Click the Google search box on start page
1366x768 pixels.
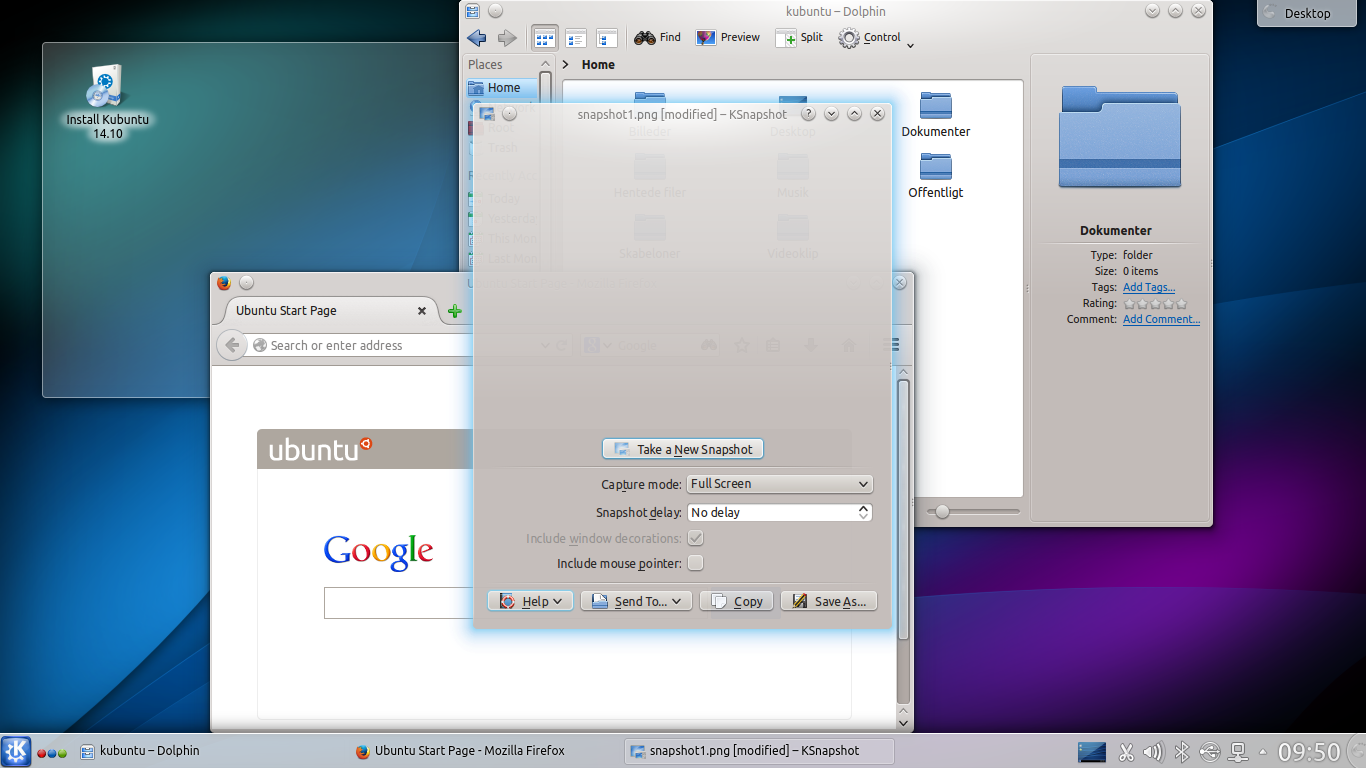(x=399, y=603)
